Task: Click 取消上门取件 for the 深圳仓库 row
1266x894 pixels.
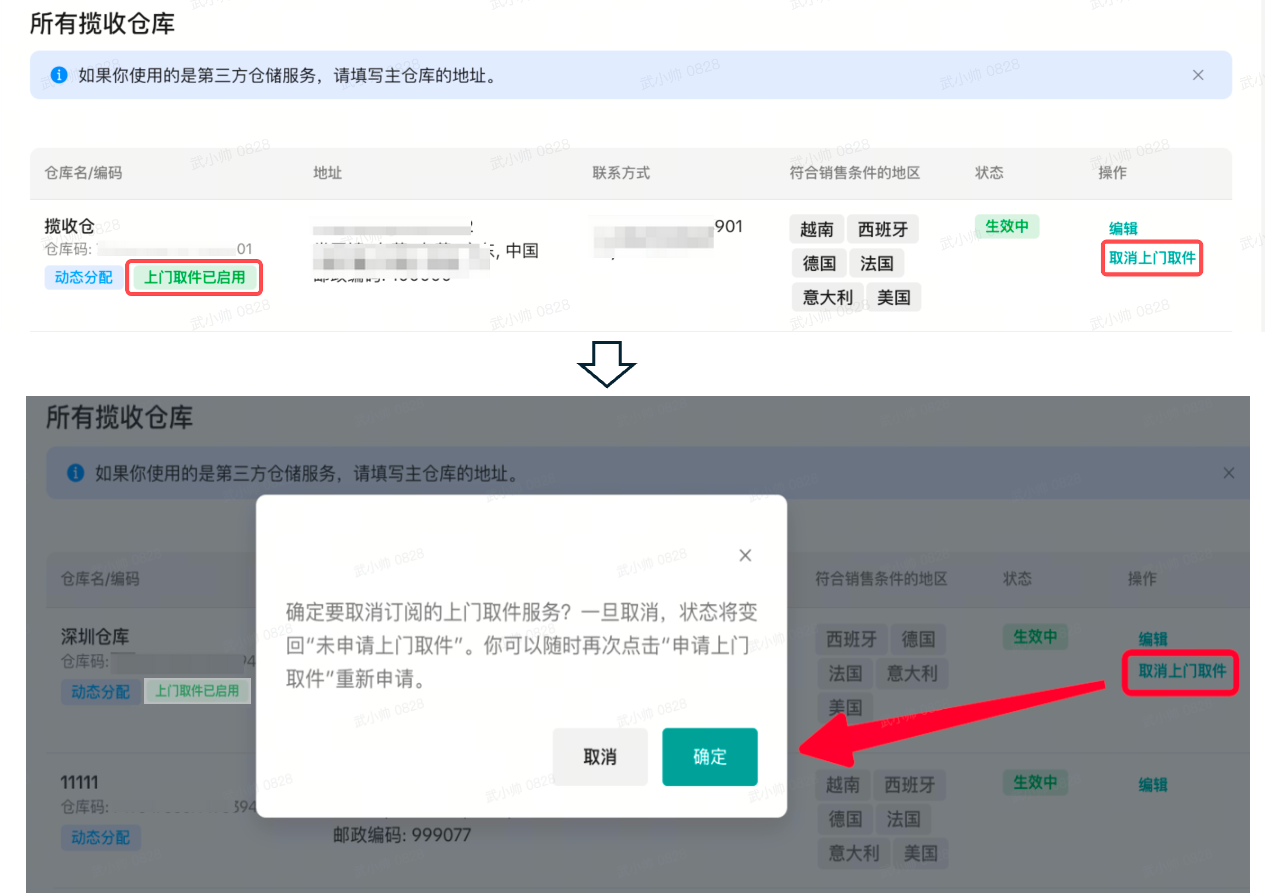Action: (1182, 671)
